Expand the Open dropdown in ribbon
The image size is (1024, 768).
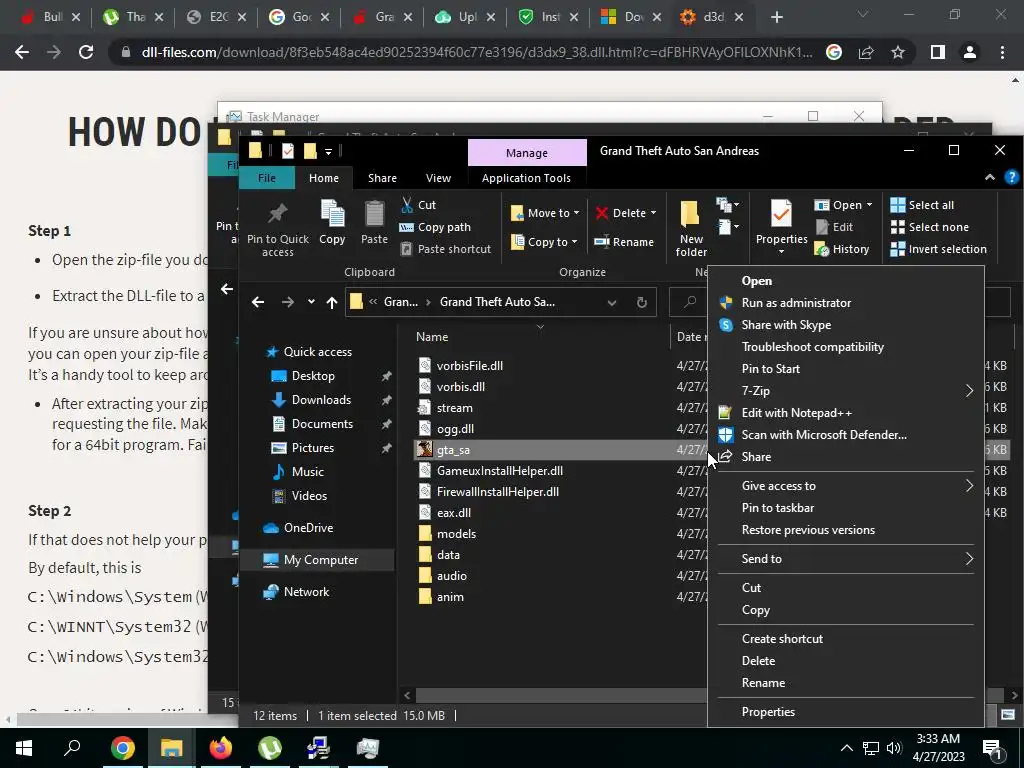click(x=869, y=205)
